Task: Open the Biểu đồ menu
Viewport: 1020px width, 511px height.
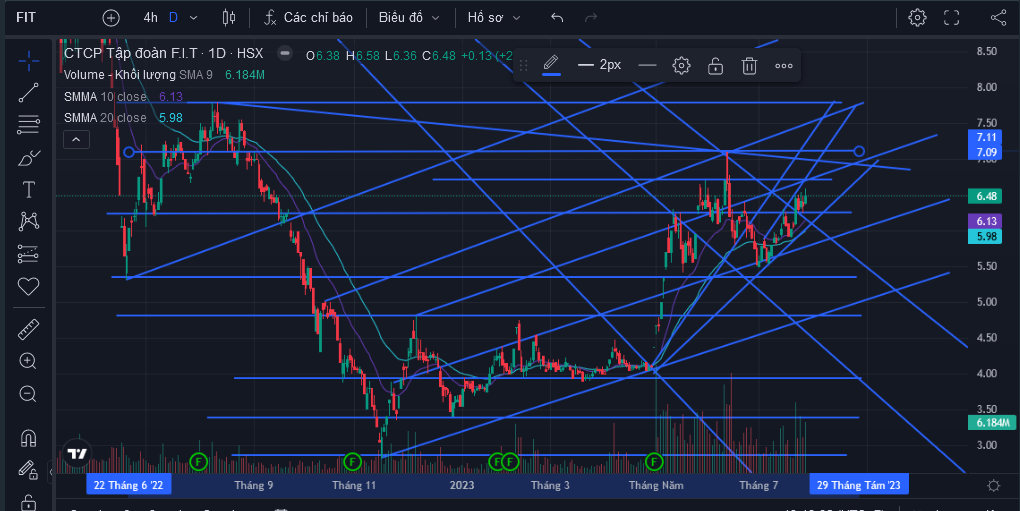Action: (409, 18)
